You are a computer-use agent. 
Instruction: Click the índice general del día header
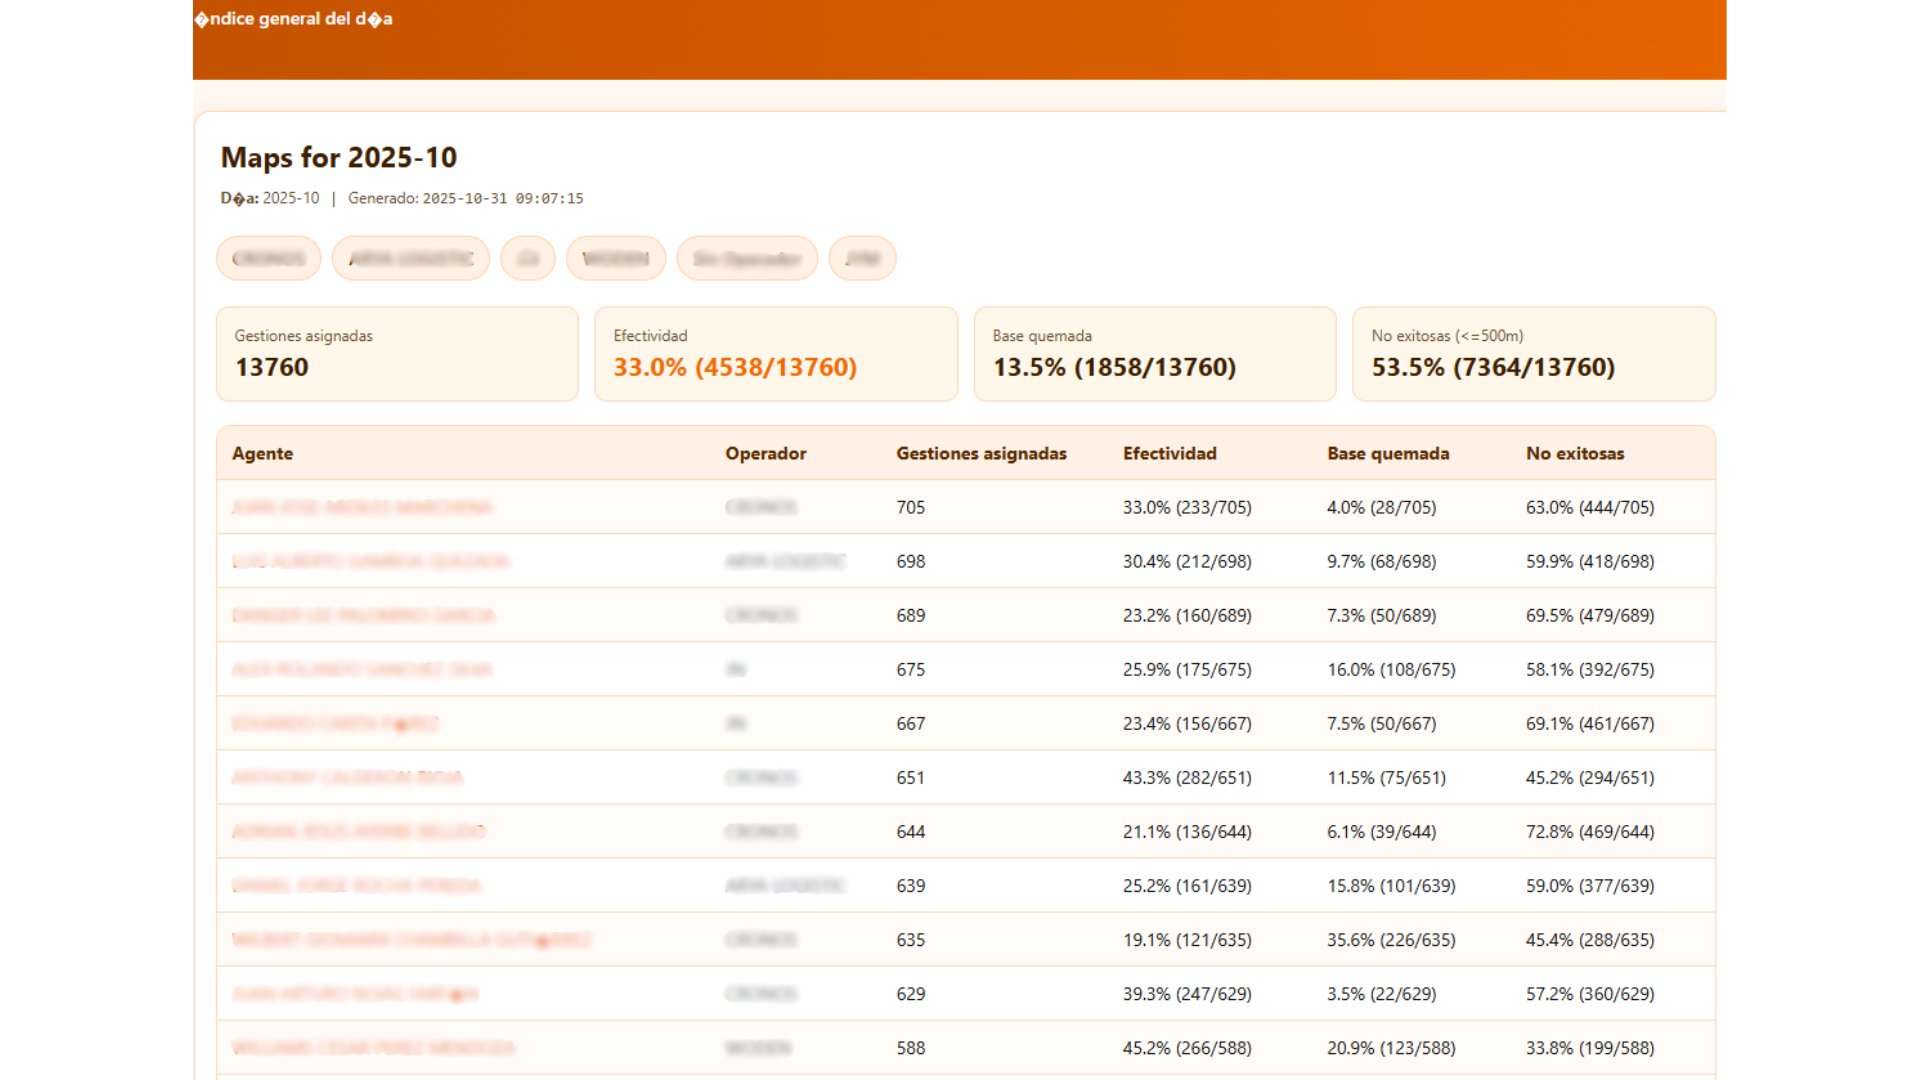click(x=294, y=18)
